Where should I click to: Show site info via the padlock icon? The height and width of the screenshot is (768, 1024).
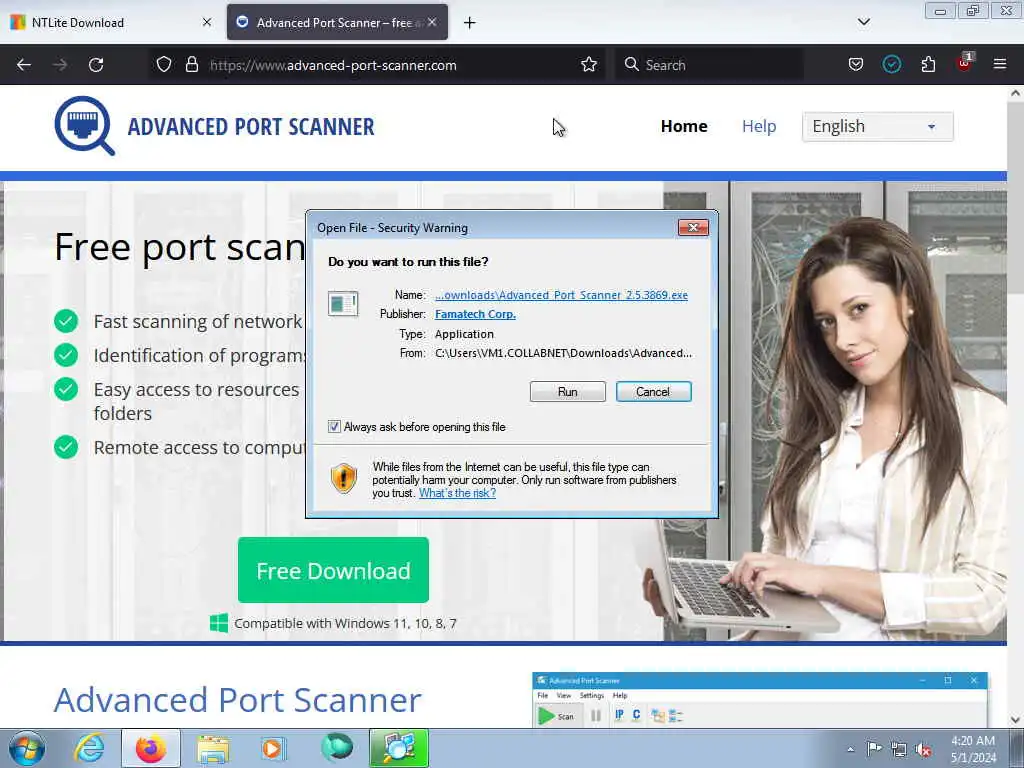[x=191, y=65]
